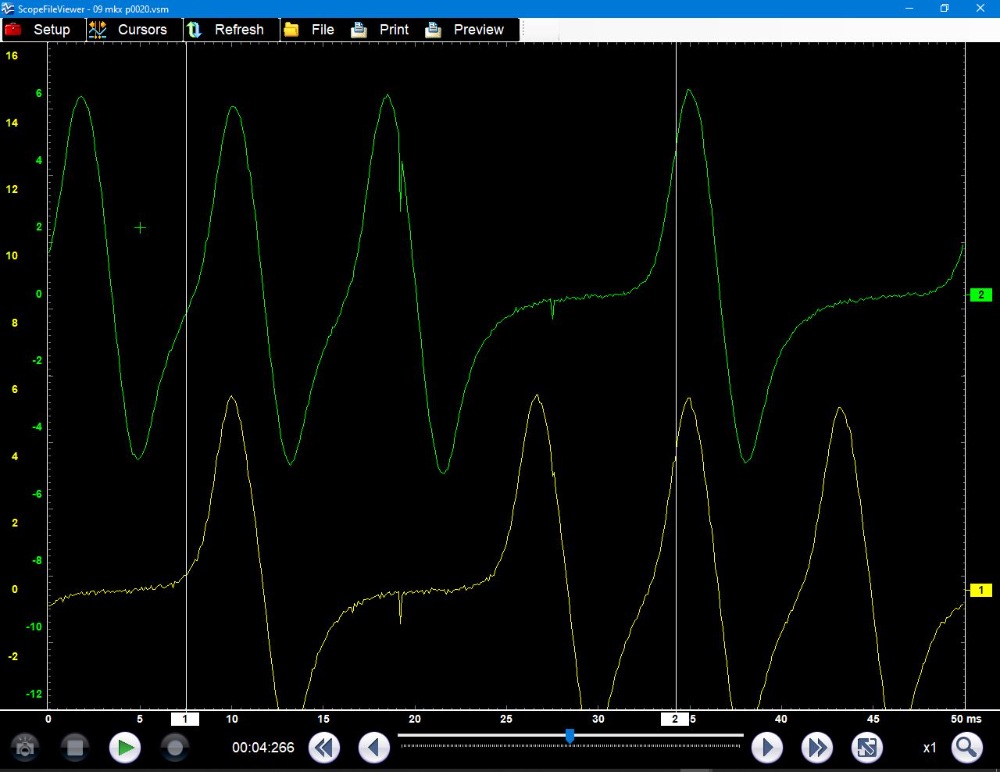This screenshot has height=772, width=1000.
Task: Click the Print button
Action: click(380, 29)
